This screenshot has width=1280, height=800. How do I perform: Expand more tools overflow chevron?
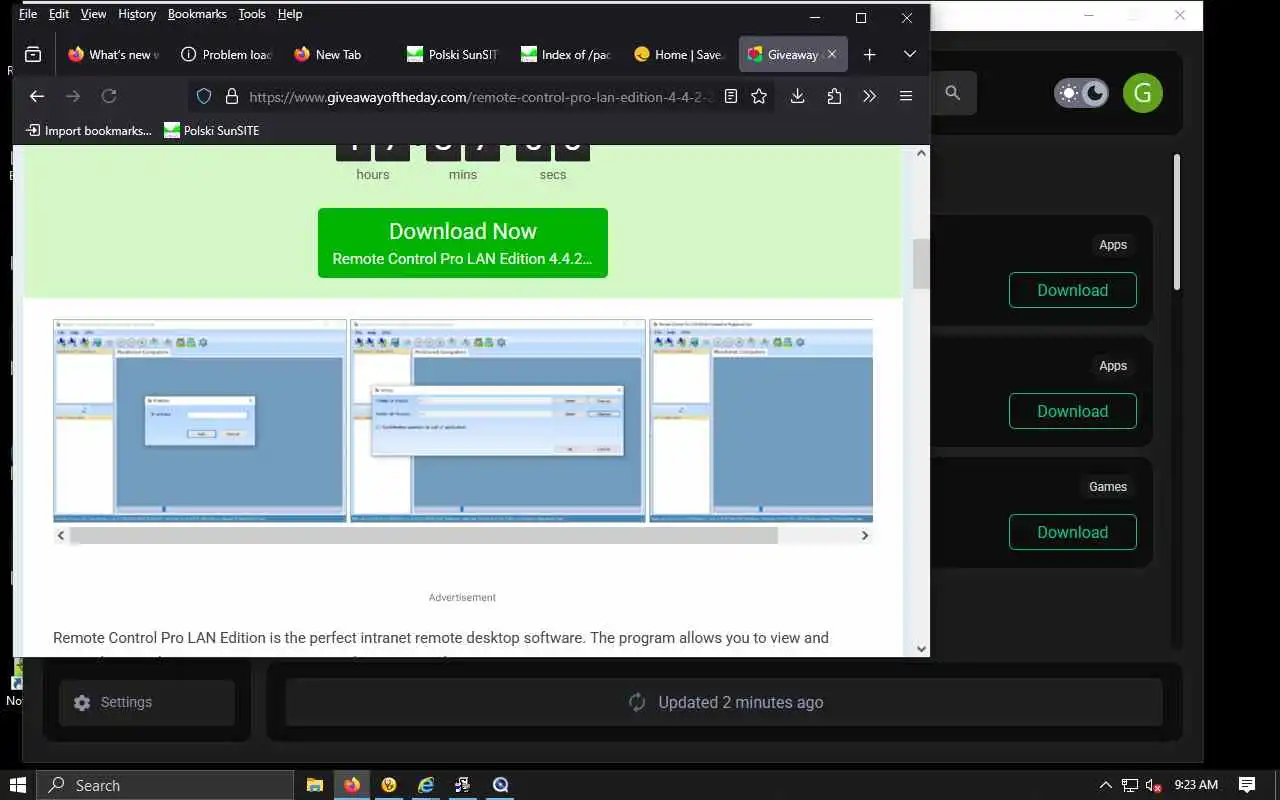pyautogui.click(x=869, y=96)
